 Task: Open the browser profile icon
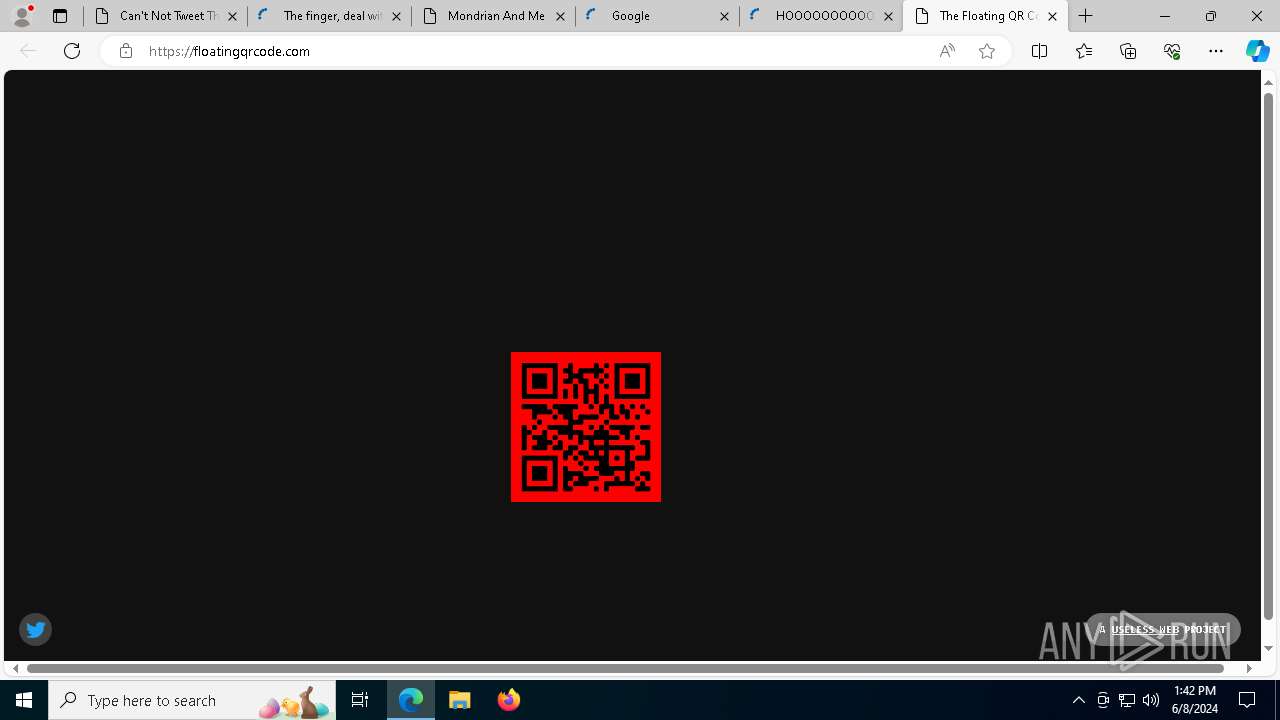(22, 16)
